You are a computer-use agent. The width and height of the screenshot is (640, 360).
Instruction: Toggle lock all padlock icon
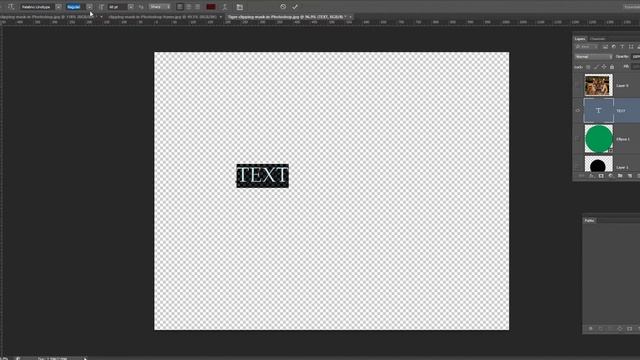pyautogui.click(x=612, y=67)
